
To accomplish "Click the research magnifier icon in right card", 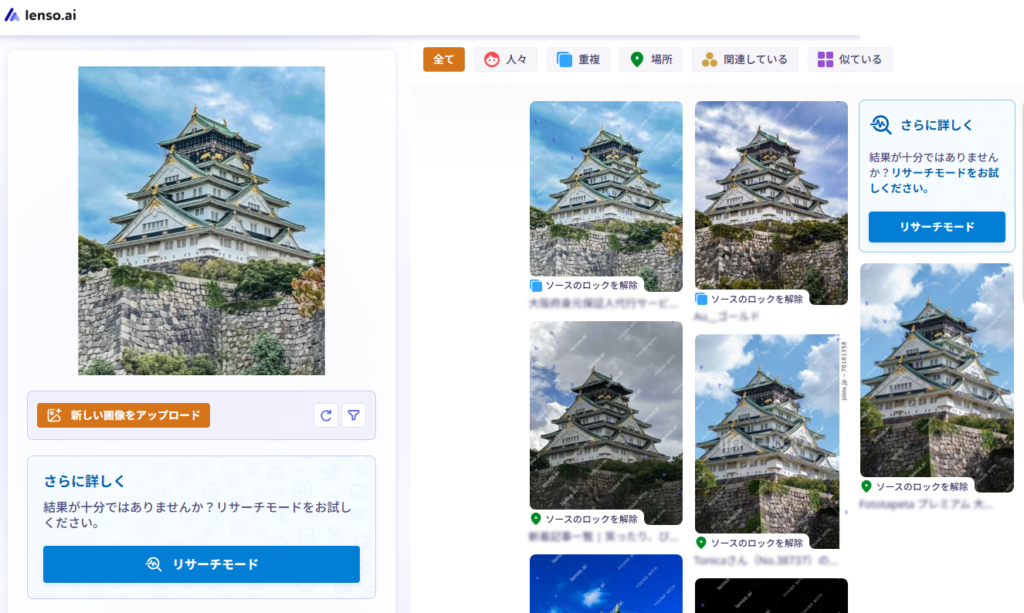I will (881, 125).
